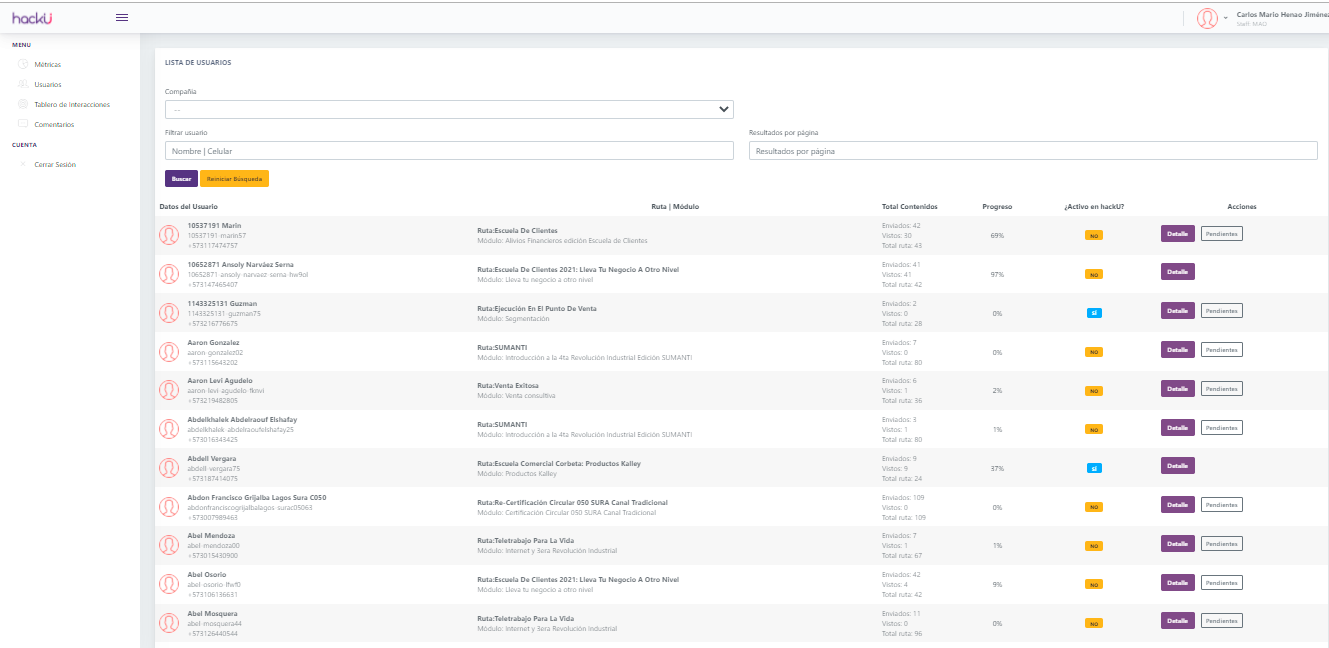Screen dimensions: 1329x648
Task: Open Detalle for Abel Mendoza
Action: [1178, 543]
